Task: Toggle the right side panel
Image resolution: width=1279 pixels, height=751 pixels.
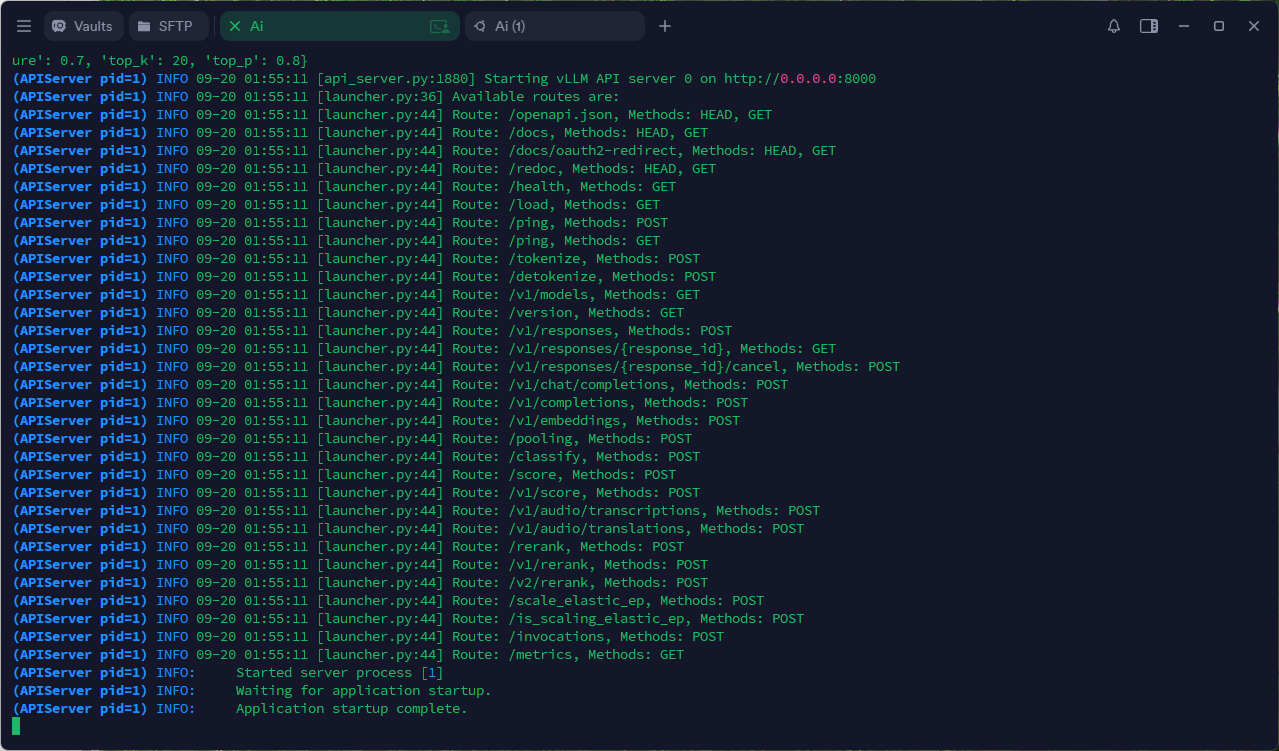Action: click(x=1149, y=26)
